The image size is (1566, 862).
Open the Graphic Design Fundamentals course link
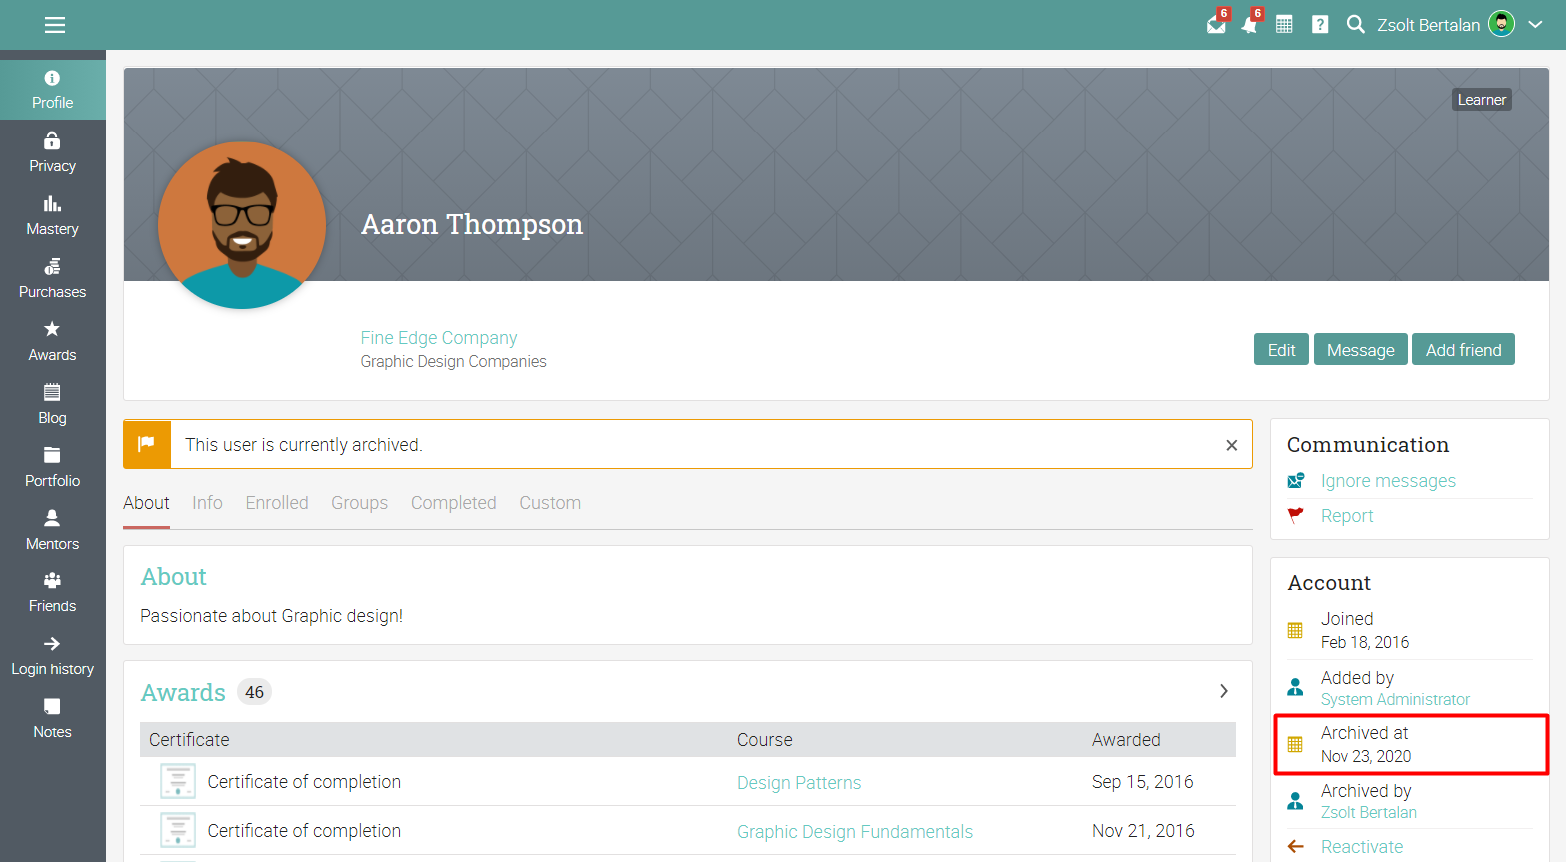(x=855, y=832)
